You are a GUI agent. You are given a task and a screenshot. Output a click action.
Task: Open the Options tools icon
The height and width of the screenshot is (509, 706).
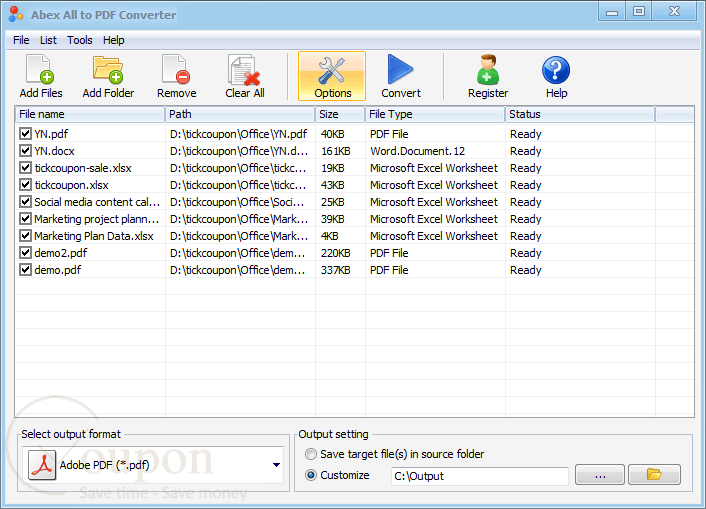click(332, 71)
